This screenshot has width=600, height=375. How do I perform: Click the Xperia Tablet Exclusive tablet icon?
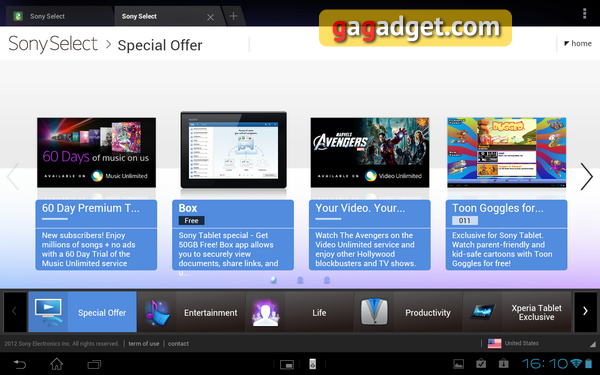click(x=483, y=311)
